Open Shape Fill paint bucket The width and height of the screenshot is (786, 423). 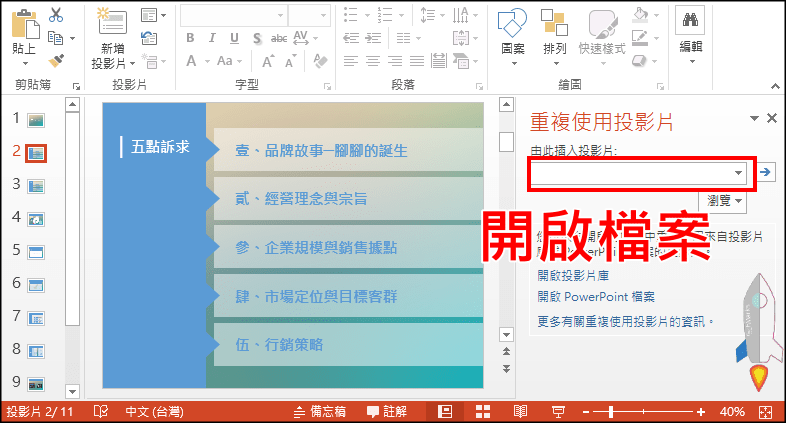click(641, 15)
